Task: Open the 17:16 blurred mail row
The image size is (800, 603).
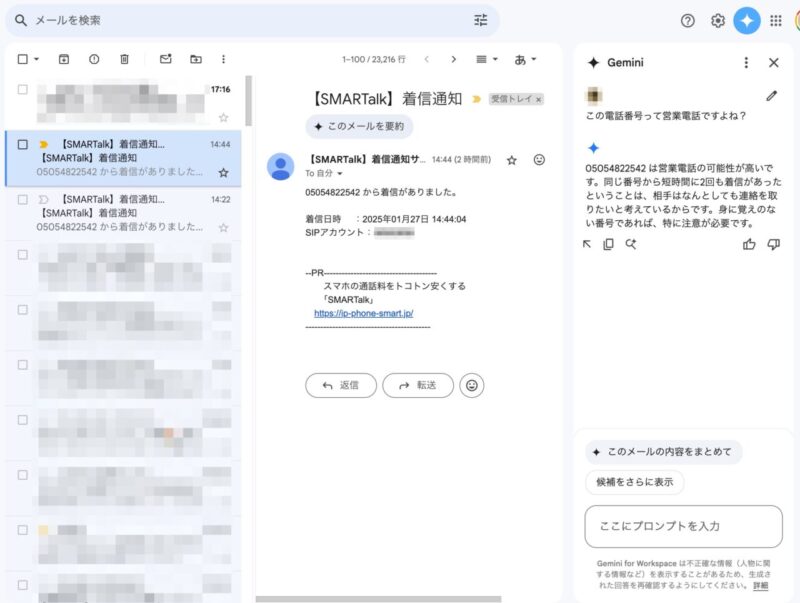Action: tap(123, 103)
